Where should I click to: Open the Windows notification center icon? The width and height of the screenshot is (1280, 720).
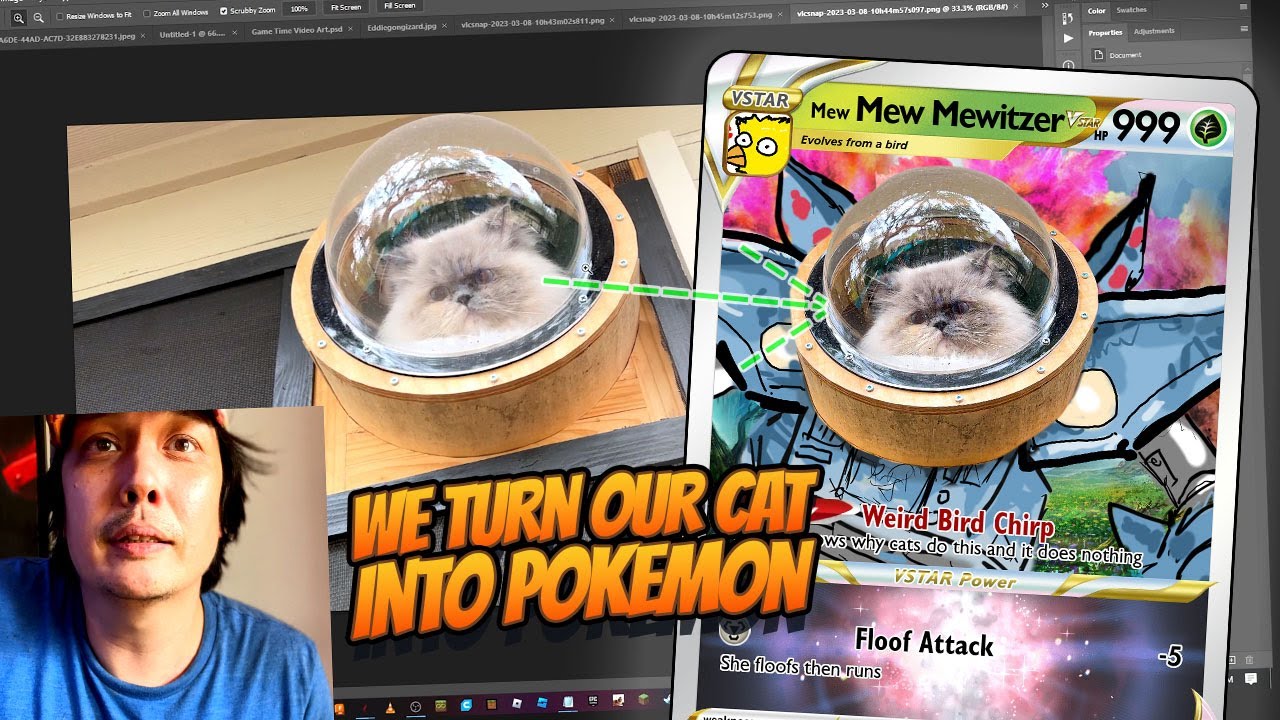(1251, 680)
